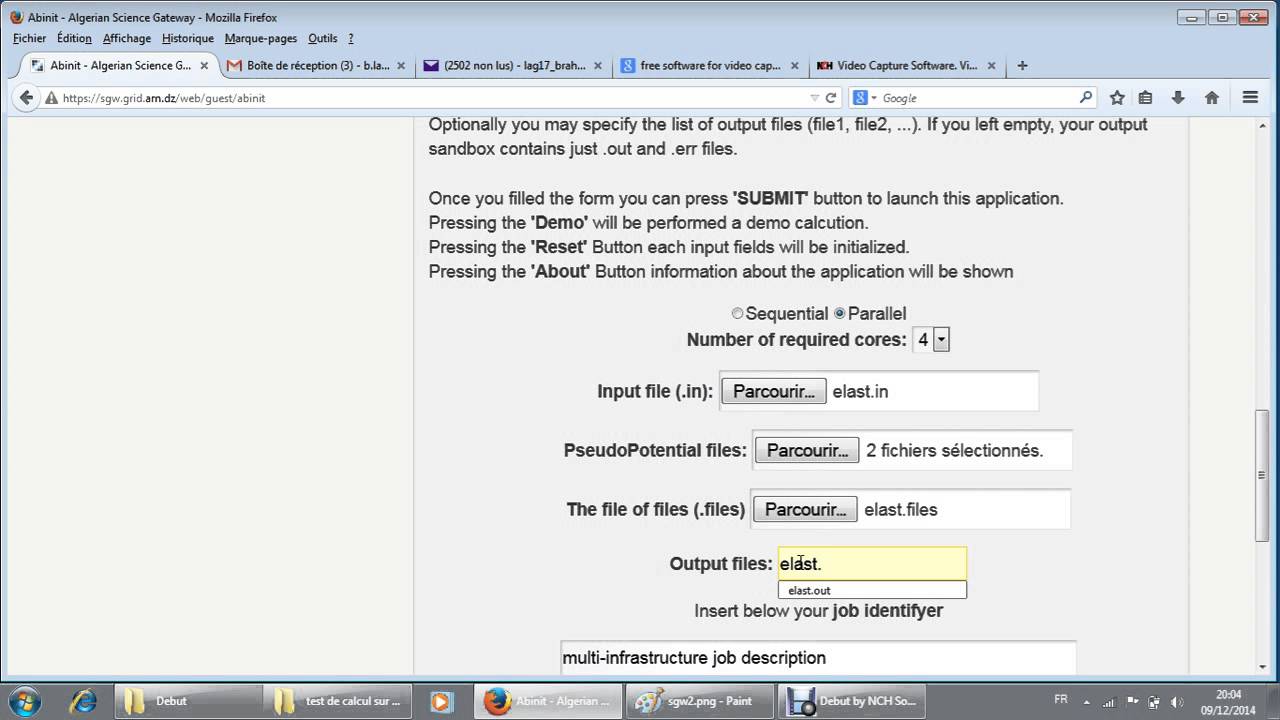Close the Boîte de réception tab
The height and width of the screenshot is (720, 1280).
(x=401, y=66)
